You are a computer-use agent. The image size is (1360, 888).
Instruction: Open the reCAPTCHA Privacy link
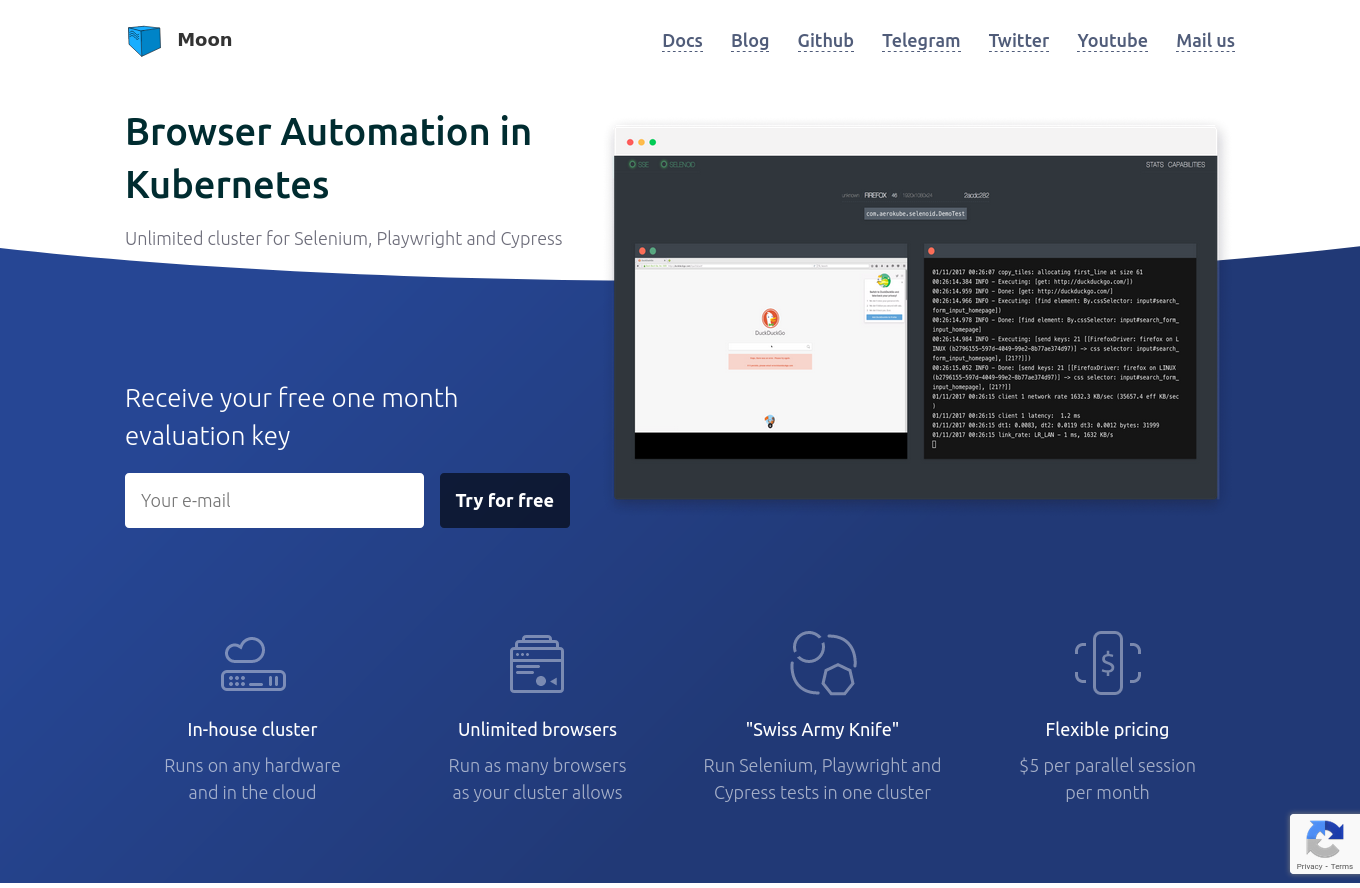1309,866
